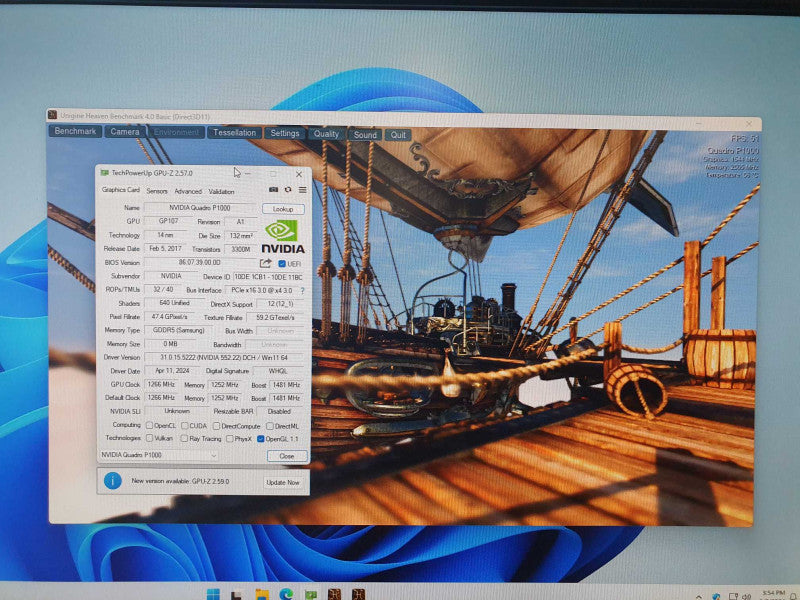
Task: Open the NVIDIA Quadro P1000 GPU selector dropdown
Action: [159, 455]
